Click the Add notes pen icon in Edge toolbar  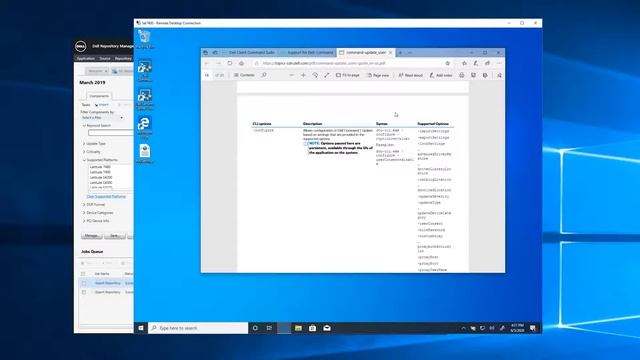tap(476, 63)
